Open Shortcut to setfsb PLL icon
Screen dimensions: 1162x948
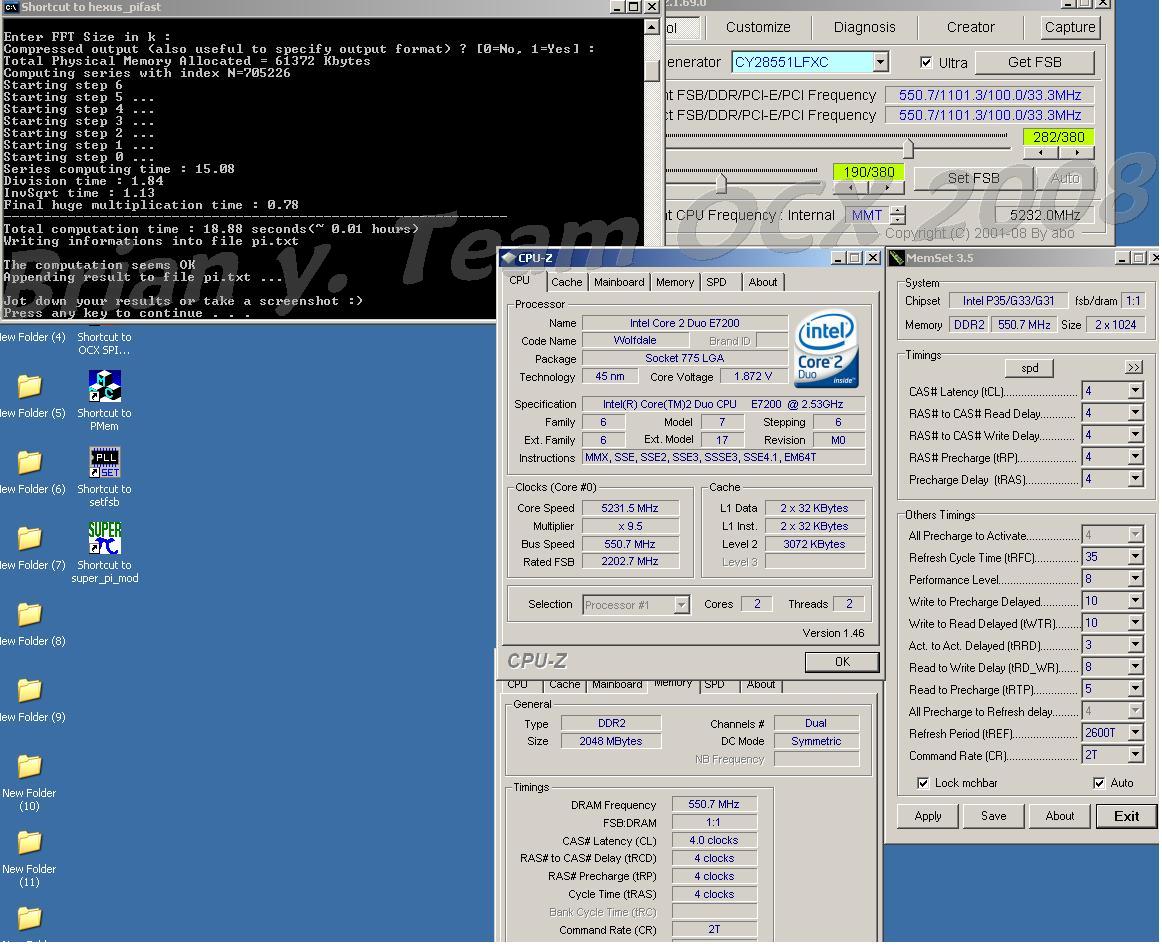(104, 463)
